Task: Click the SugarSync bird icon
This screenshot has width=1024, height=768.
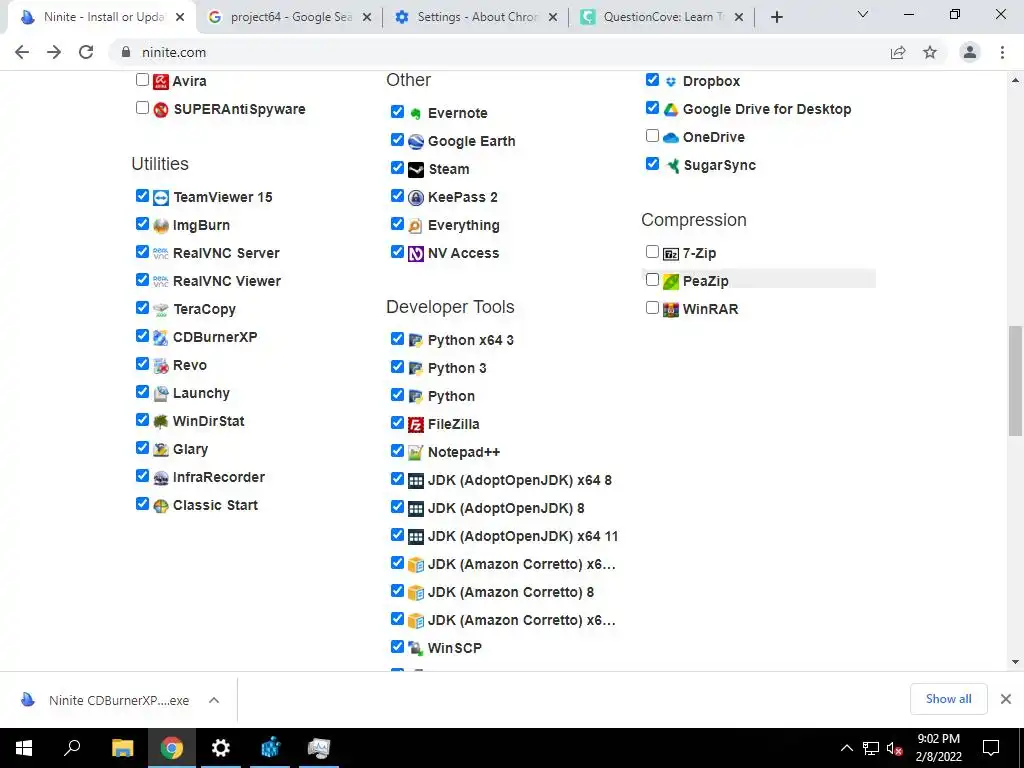Action: [671, 166]
